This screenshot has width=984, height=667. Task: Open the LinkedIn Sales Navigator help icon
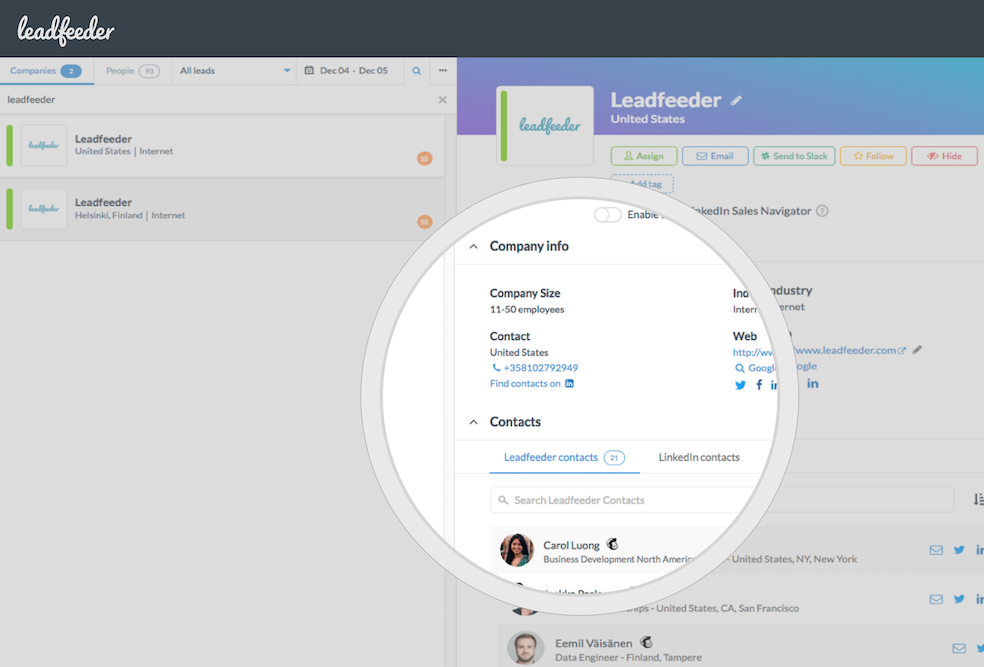pos(822,211)
